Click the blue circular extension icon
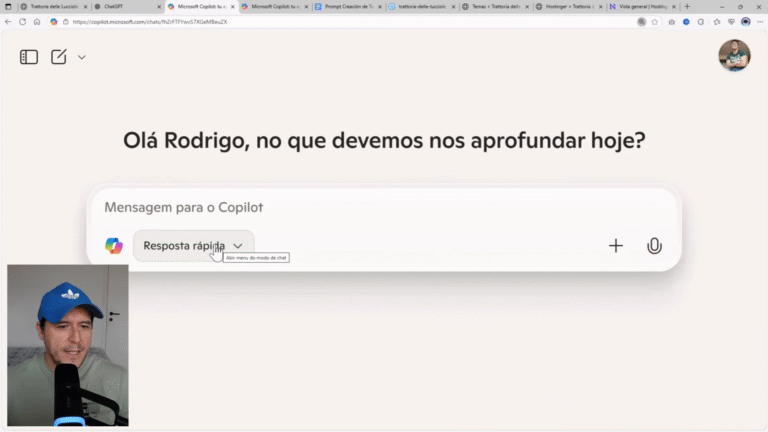Image resolution: width=768 pixels, height=432 pixels. click(x=686, y=22)
